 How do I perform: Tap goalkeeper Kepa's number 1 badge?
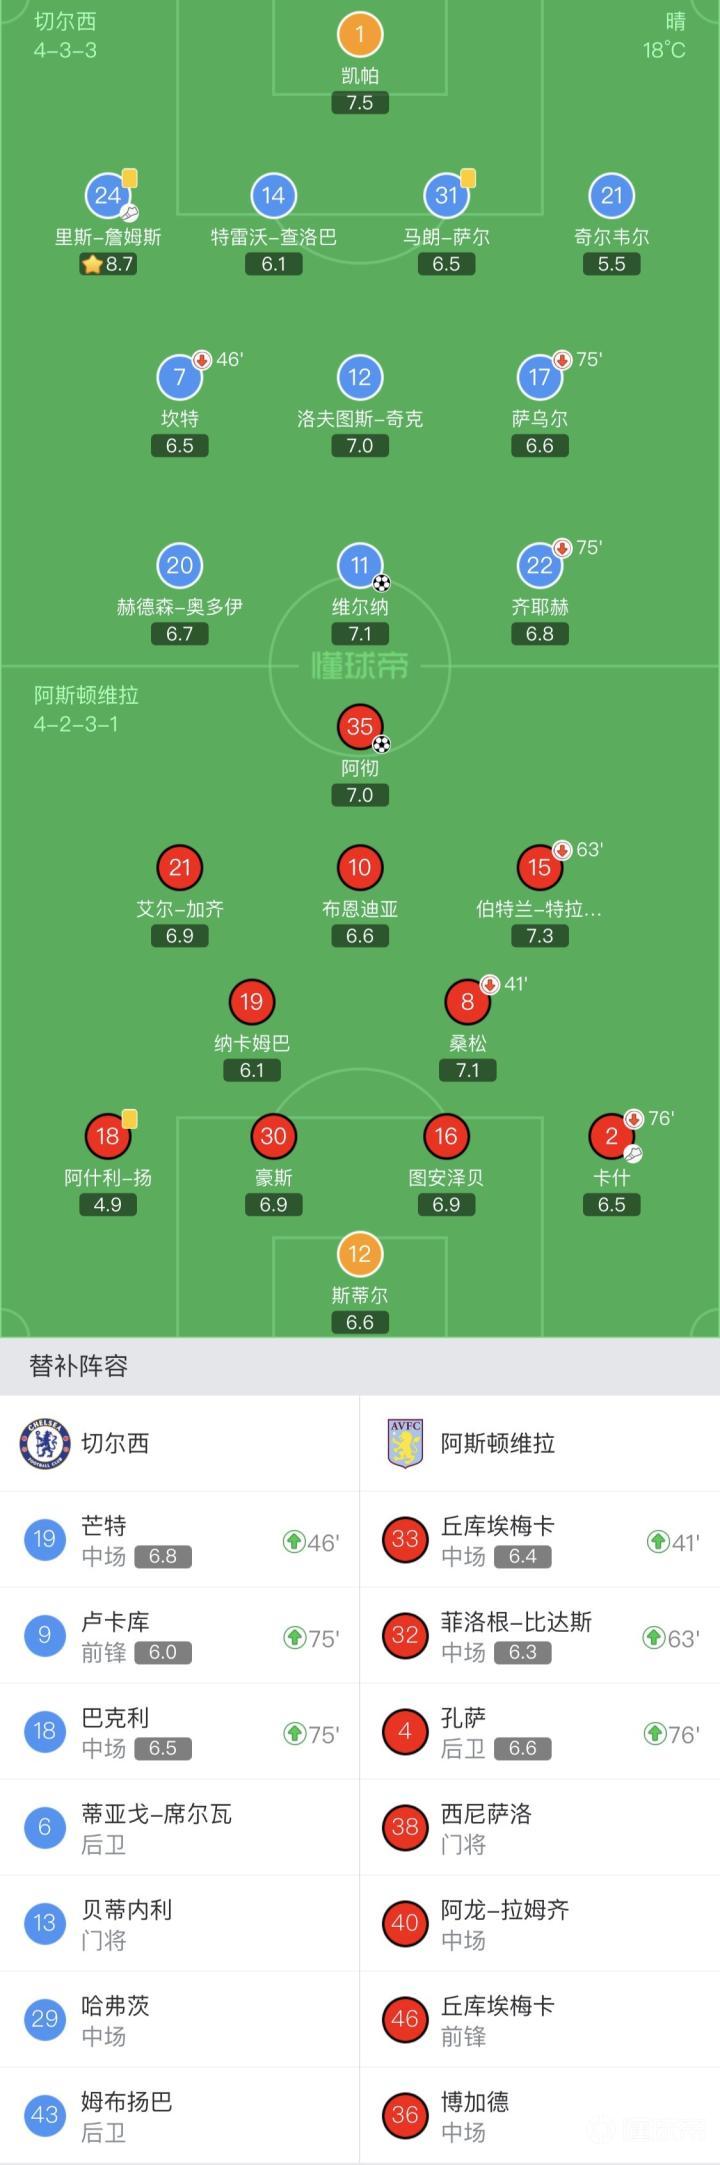360,35
